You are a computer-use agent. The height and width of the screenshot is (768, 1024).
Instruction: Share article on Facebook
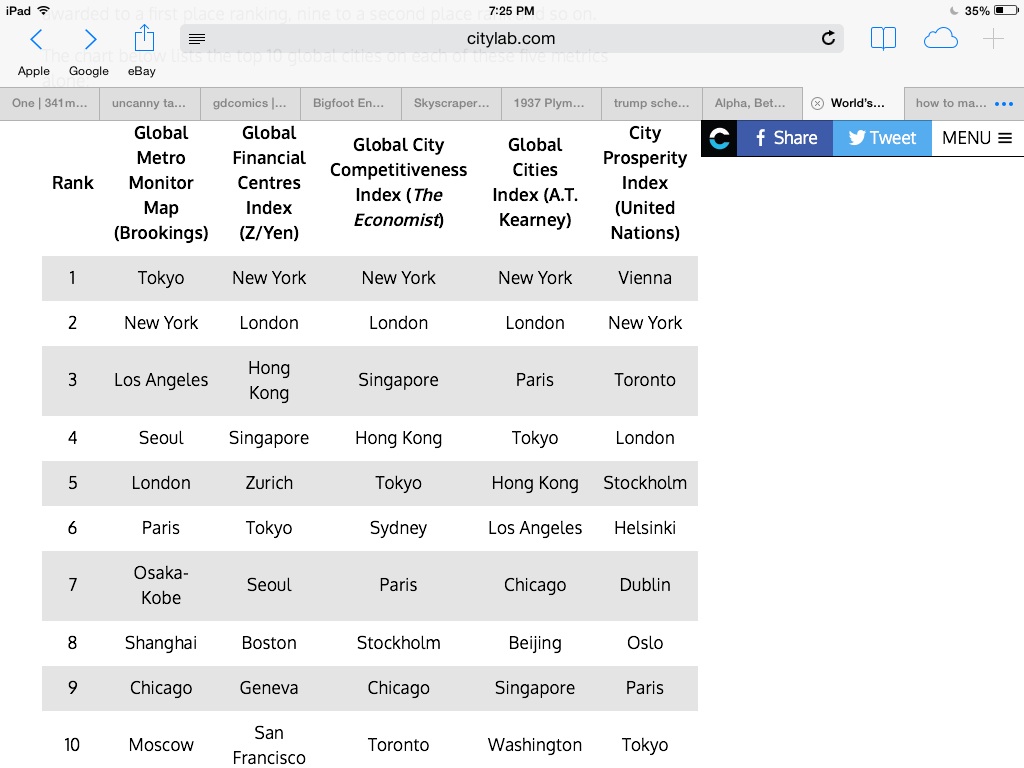point(785,138)
